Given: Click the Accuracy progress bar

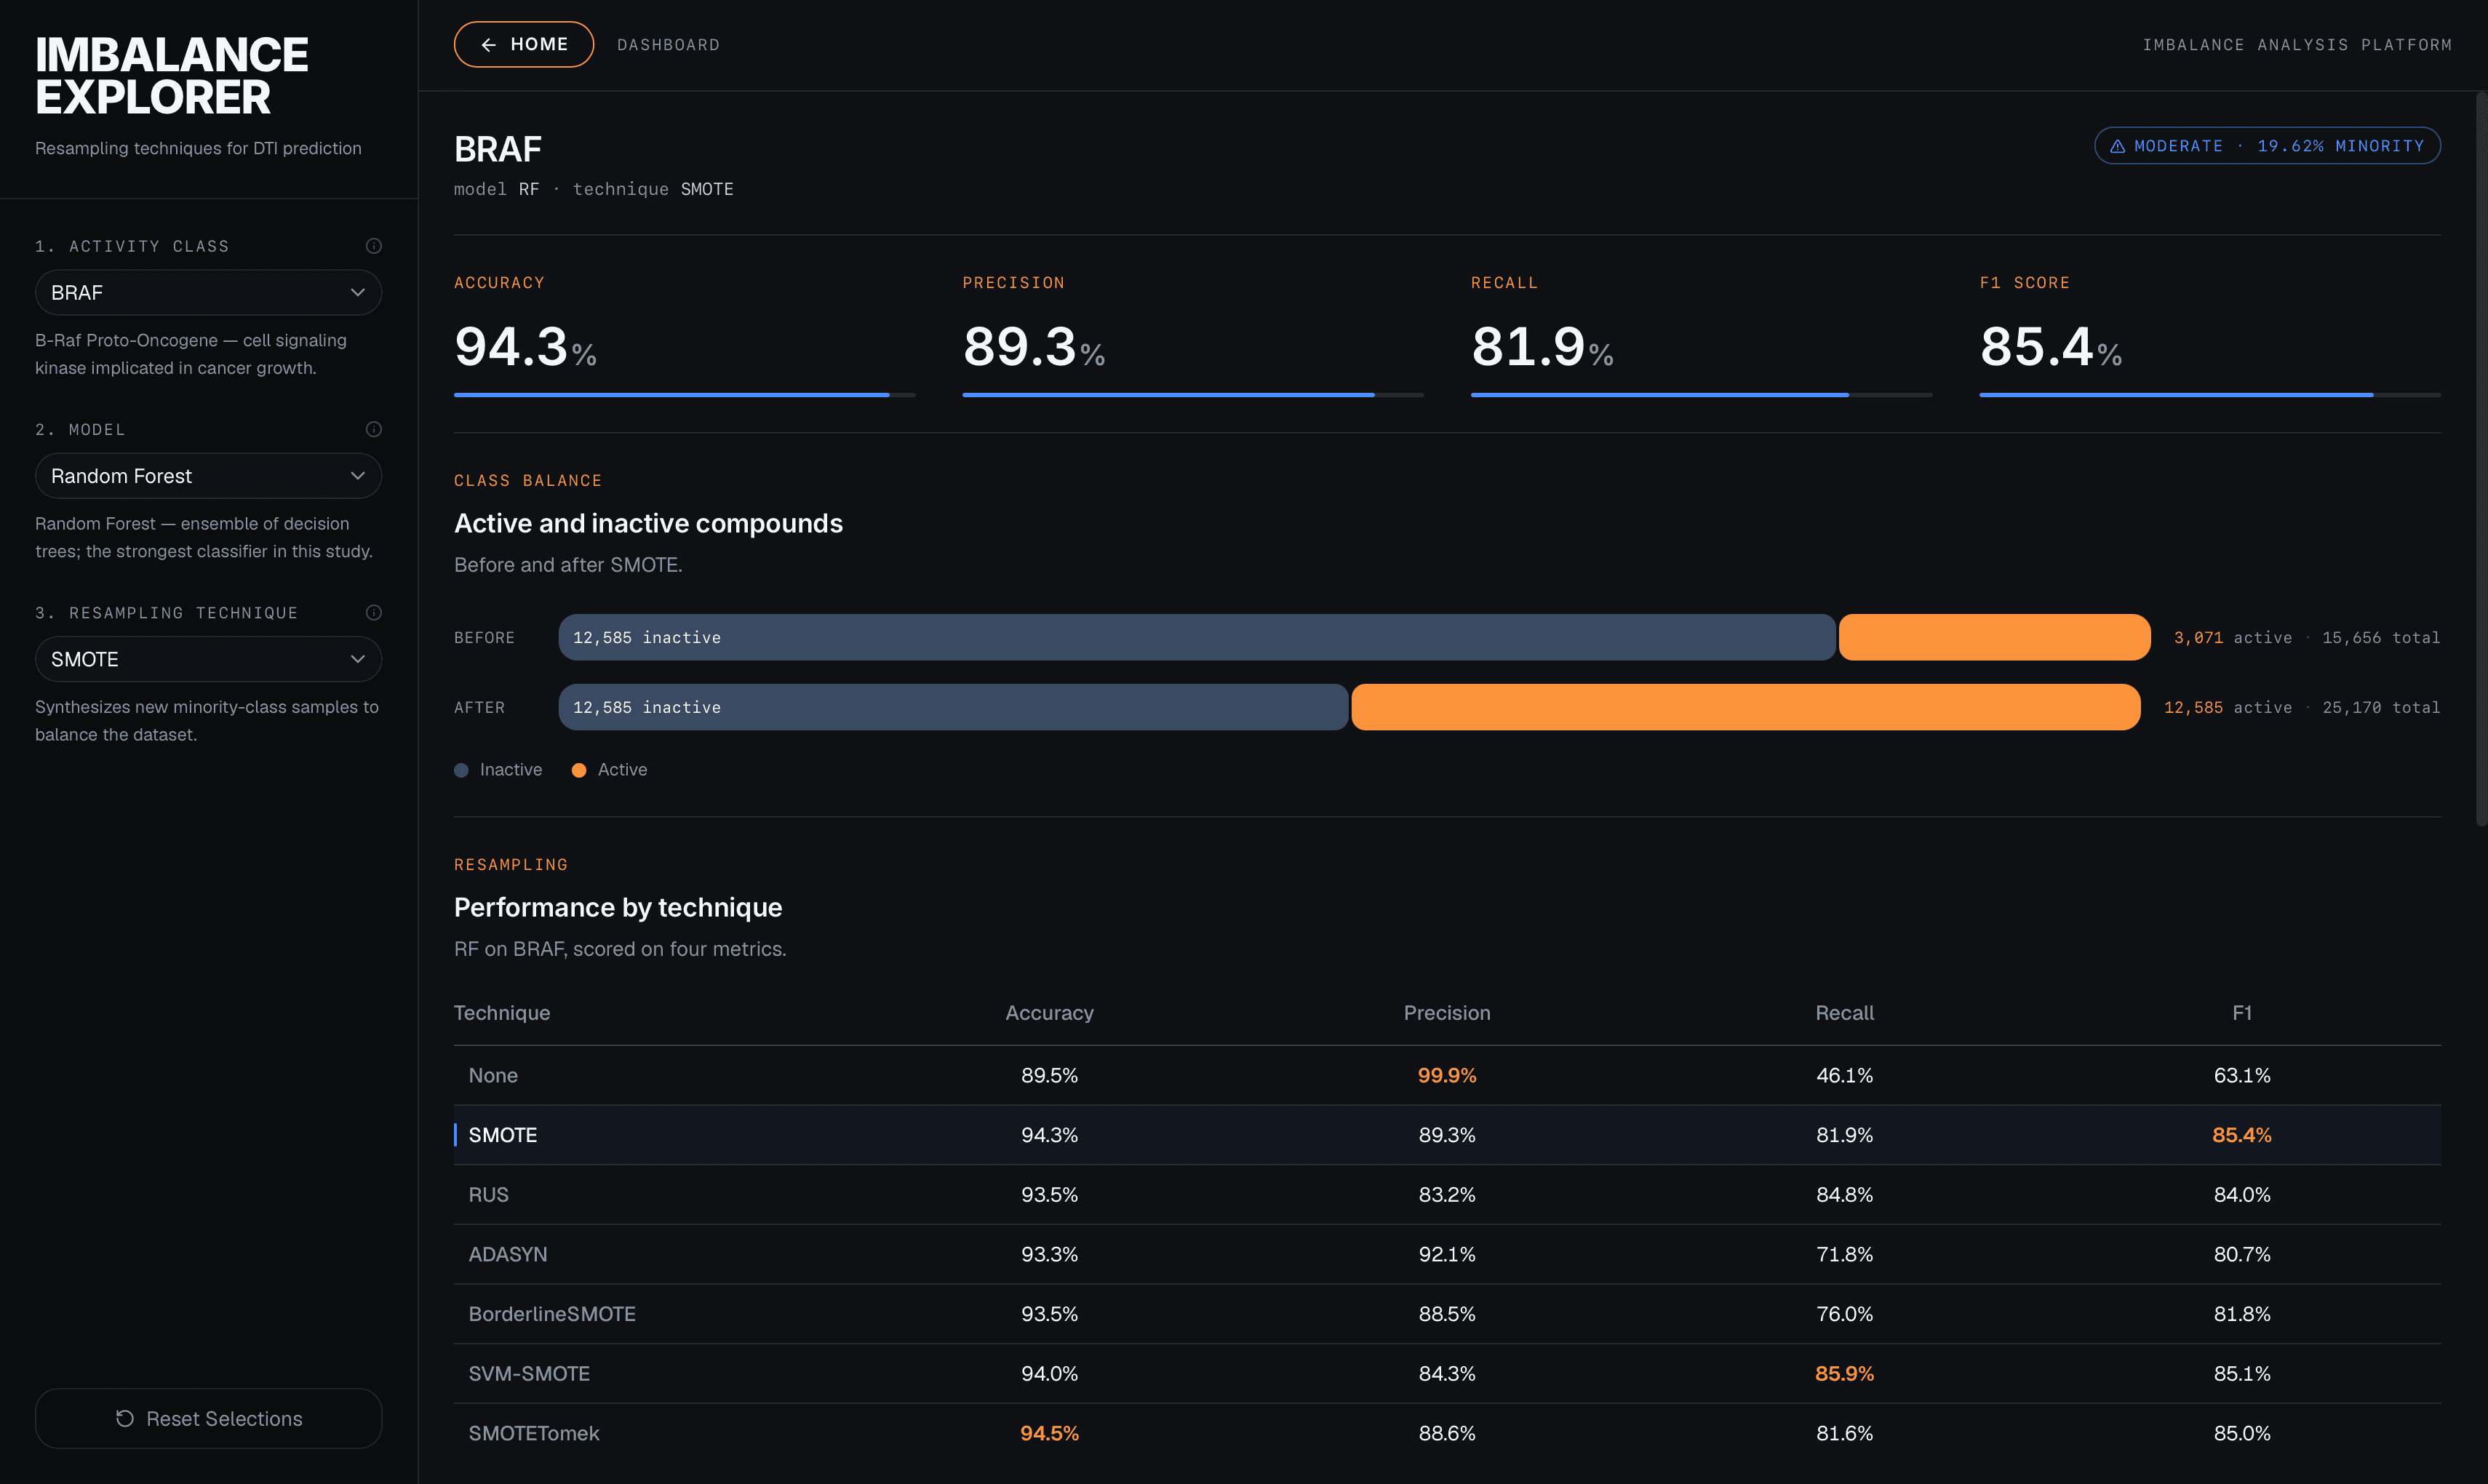Looking at the screenshot, I should pyautogui.click(x=684, y=395).
